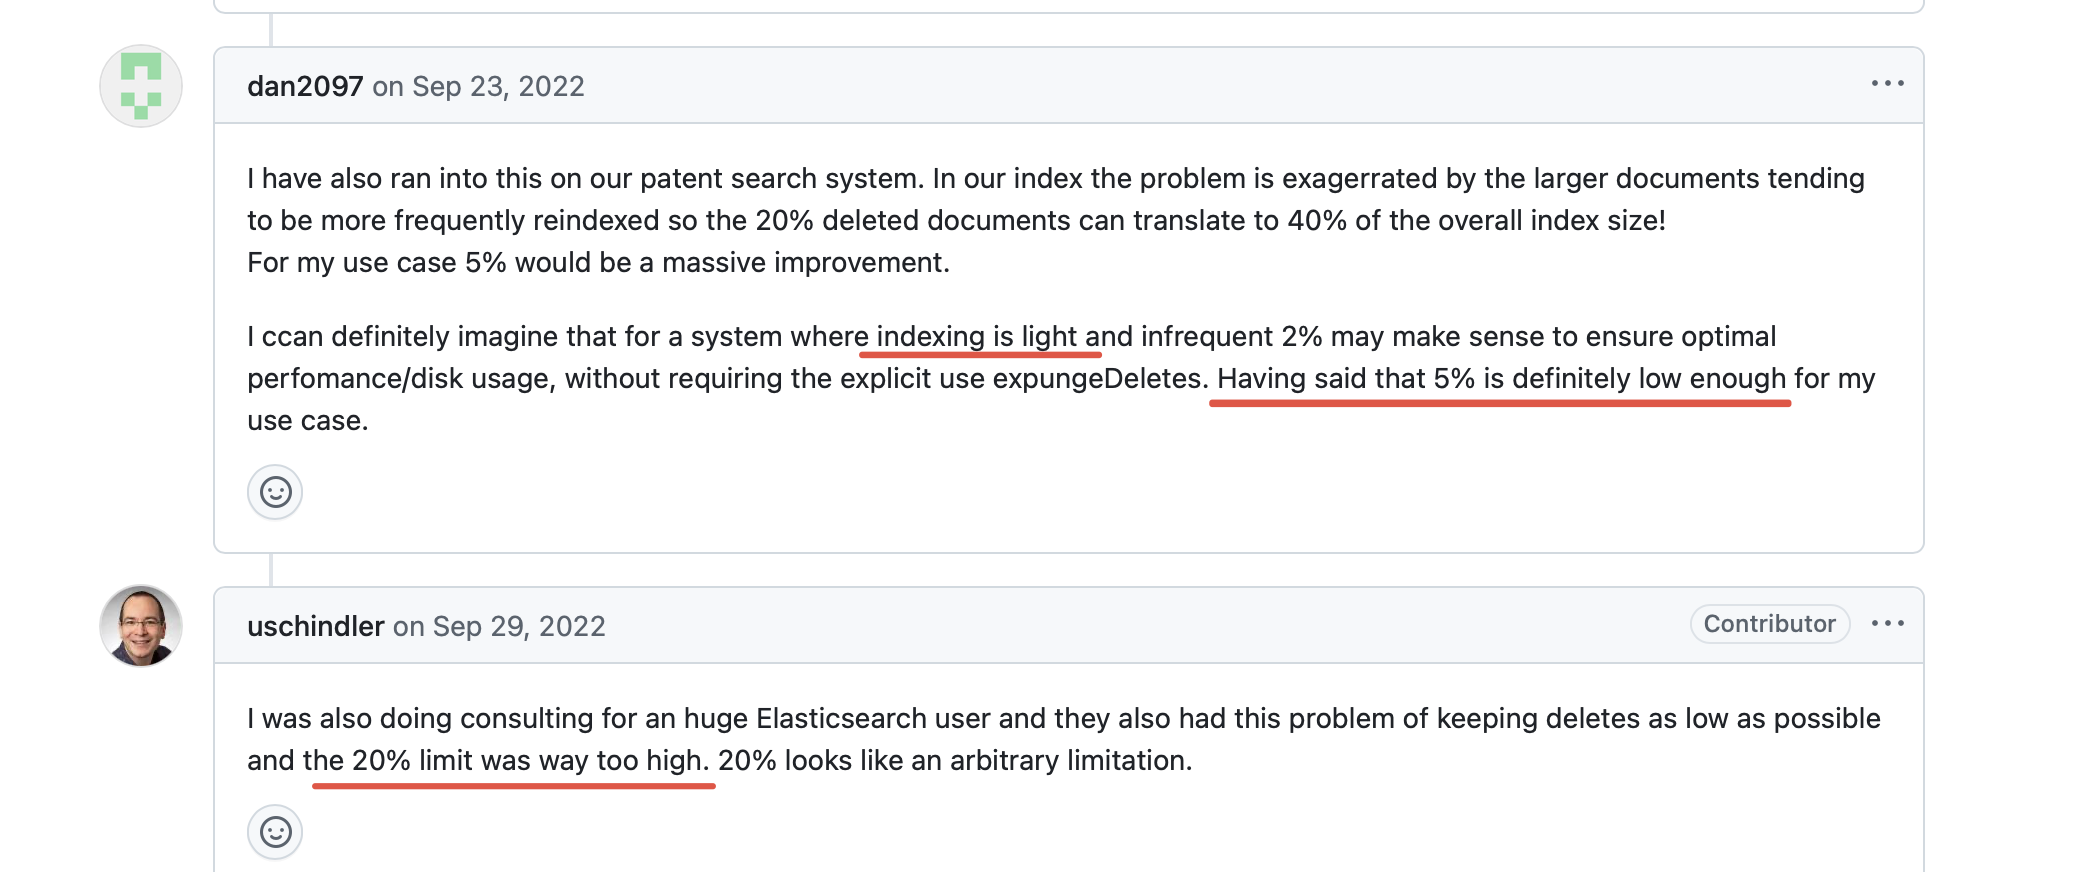
Task: Open dan2097 username profile link
Action: [x=305, y=87]
